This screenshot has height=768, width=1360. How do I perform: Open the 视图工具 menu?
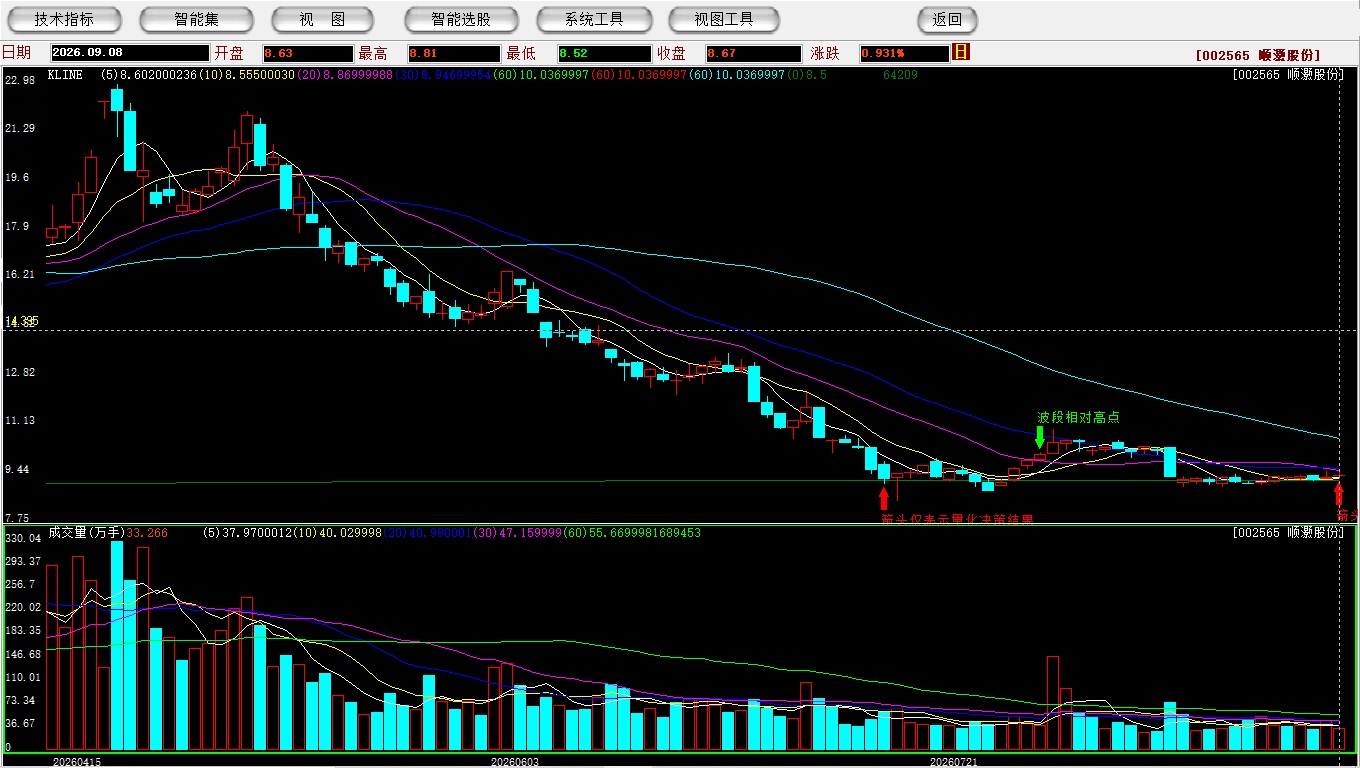tap(725, 20)
